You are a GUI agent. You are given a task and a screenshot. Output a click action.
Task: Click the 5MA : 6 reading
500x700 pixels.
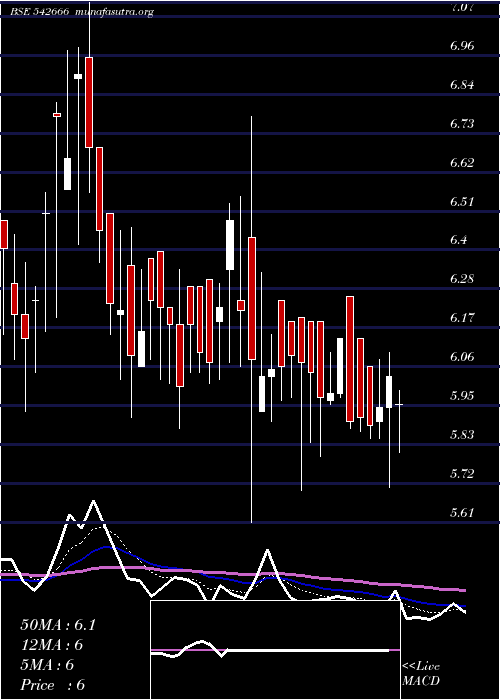tap(47, 665)
